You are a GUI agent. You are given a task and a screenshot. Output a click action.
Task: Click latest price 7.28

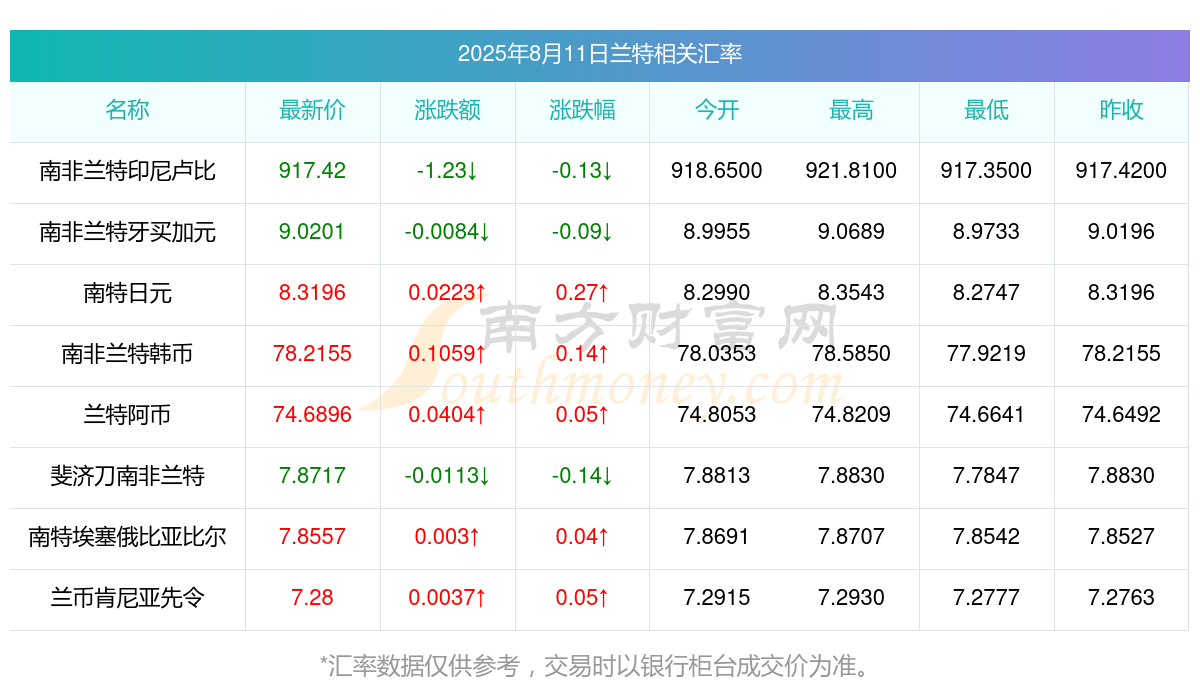click(312, 598)
